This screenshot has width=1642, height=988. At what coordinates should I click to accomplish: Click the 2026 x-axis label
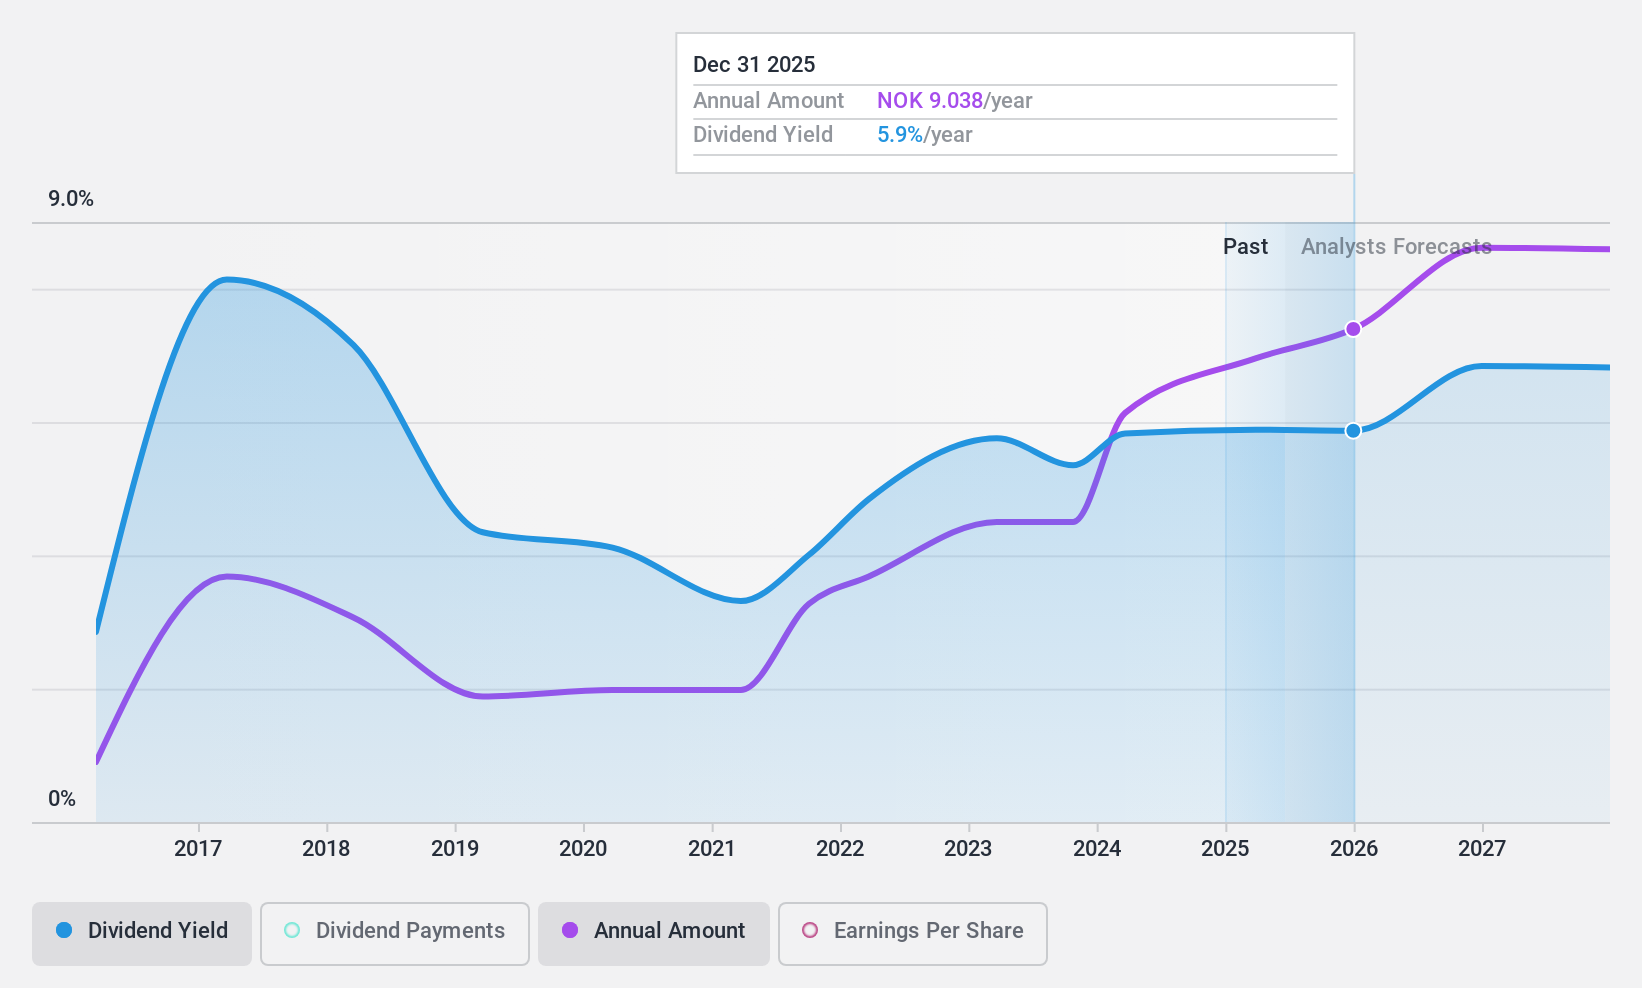click(x=1354, y=849)
